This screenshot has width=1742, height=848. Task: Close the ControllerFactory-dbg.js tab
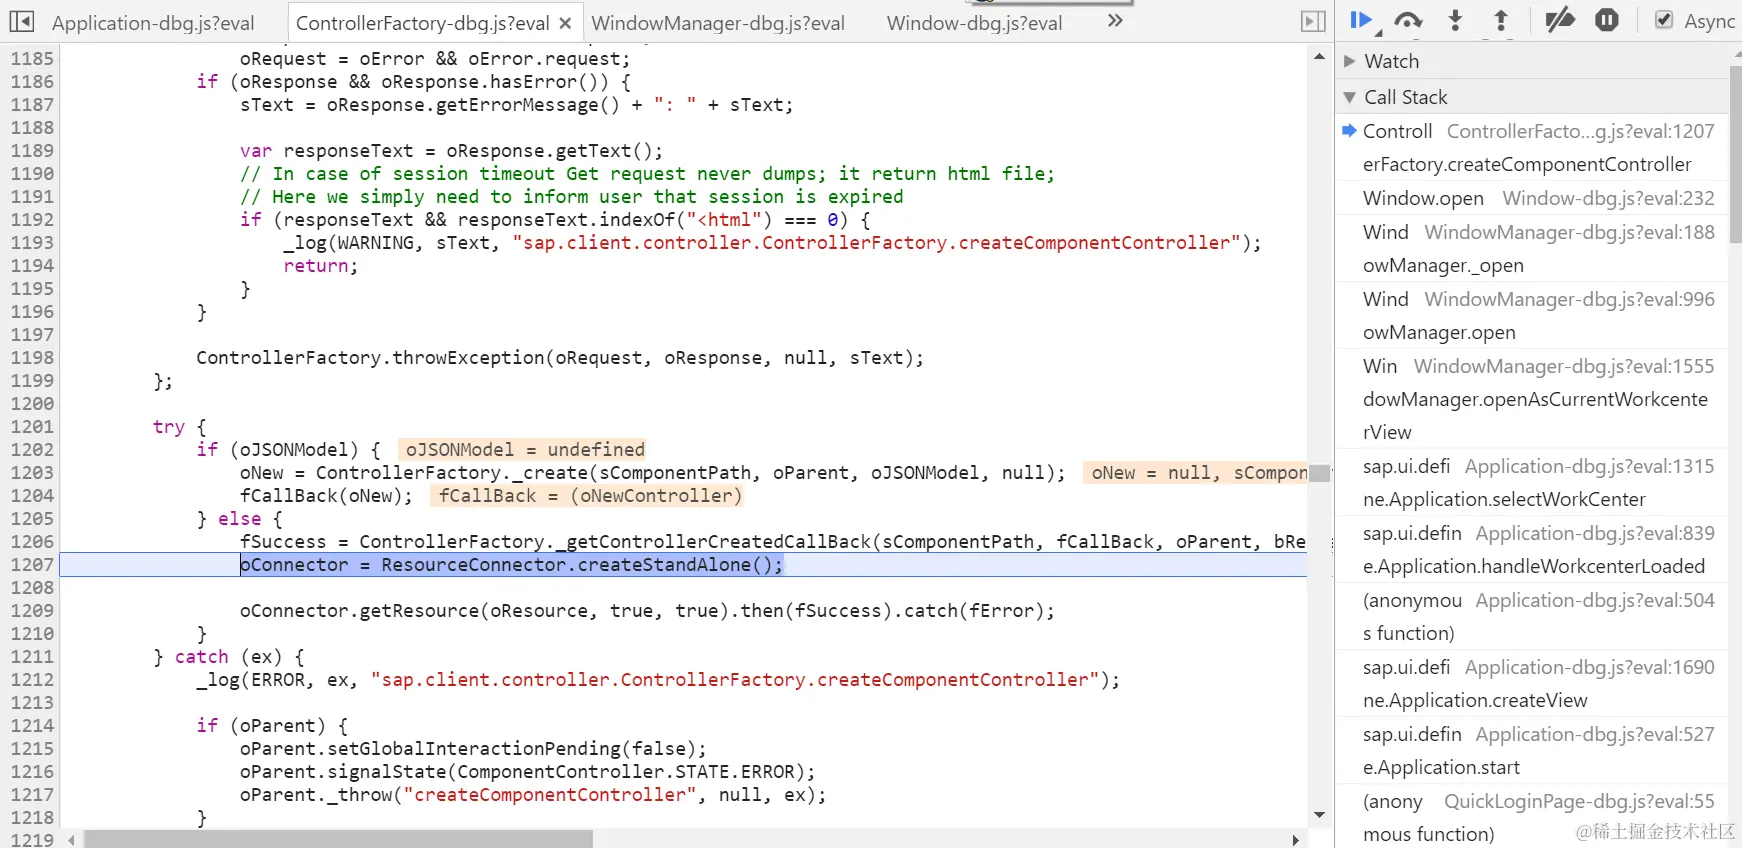pos(565,23)
